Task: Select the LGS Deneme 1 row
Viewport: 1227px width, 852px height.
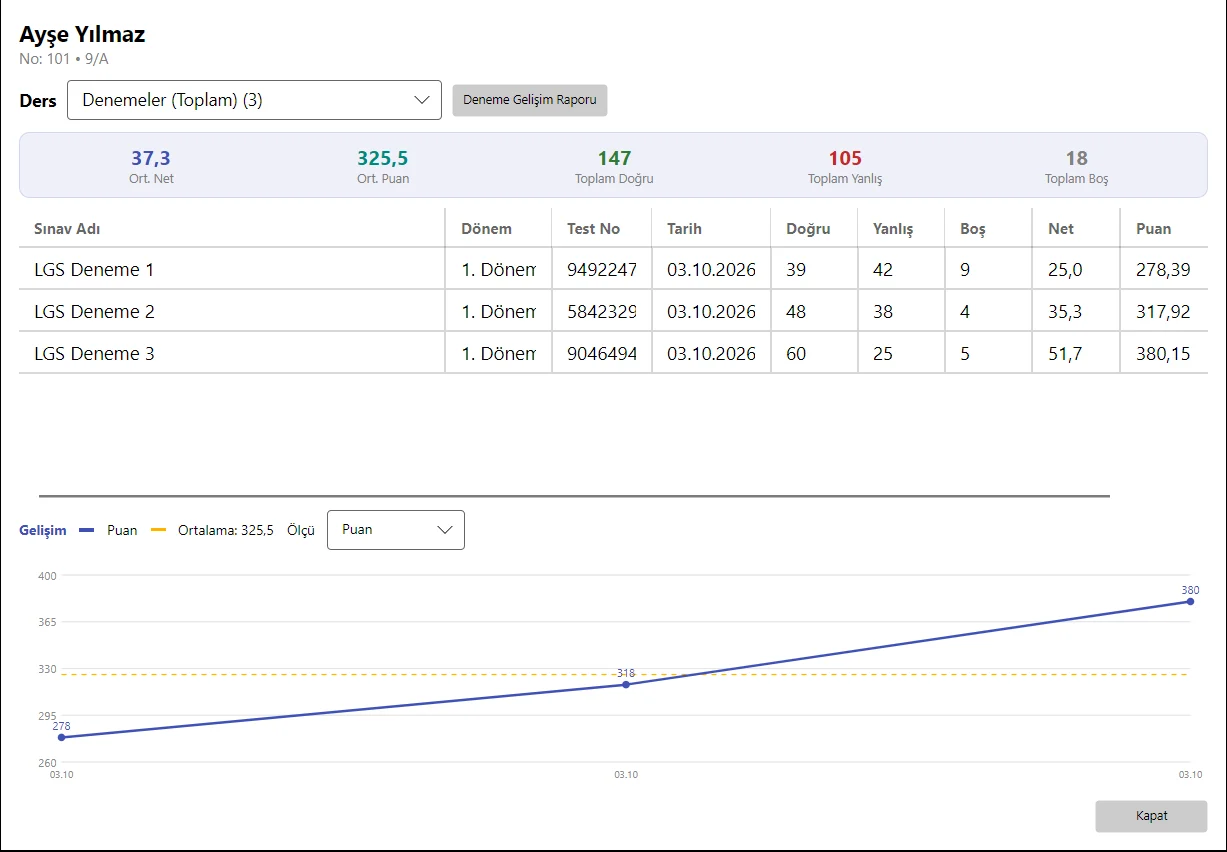Action: (x=613, y=270)
